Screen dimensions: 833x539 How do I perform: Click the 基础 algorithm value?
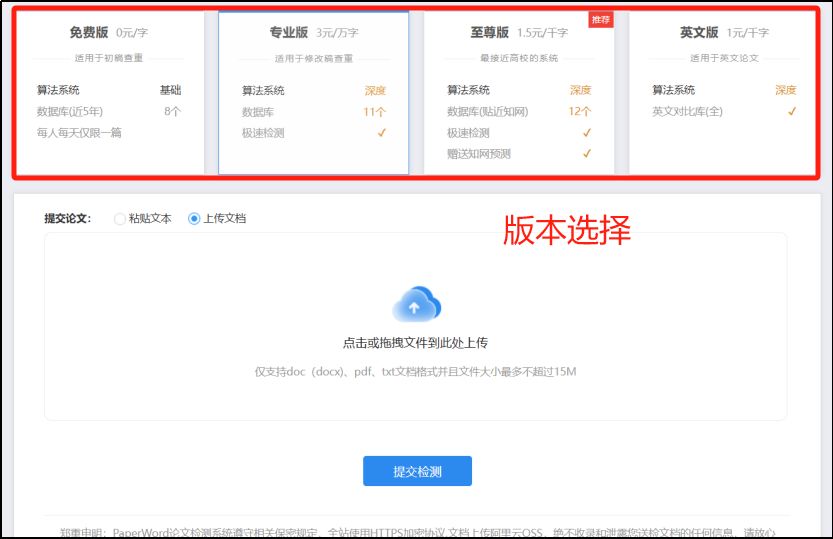pos(171,90)
